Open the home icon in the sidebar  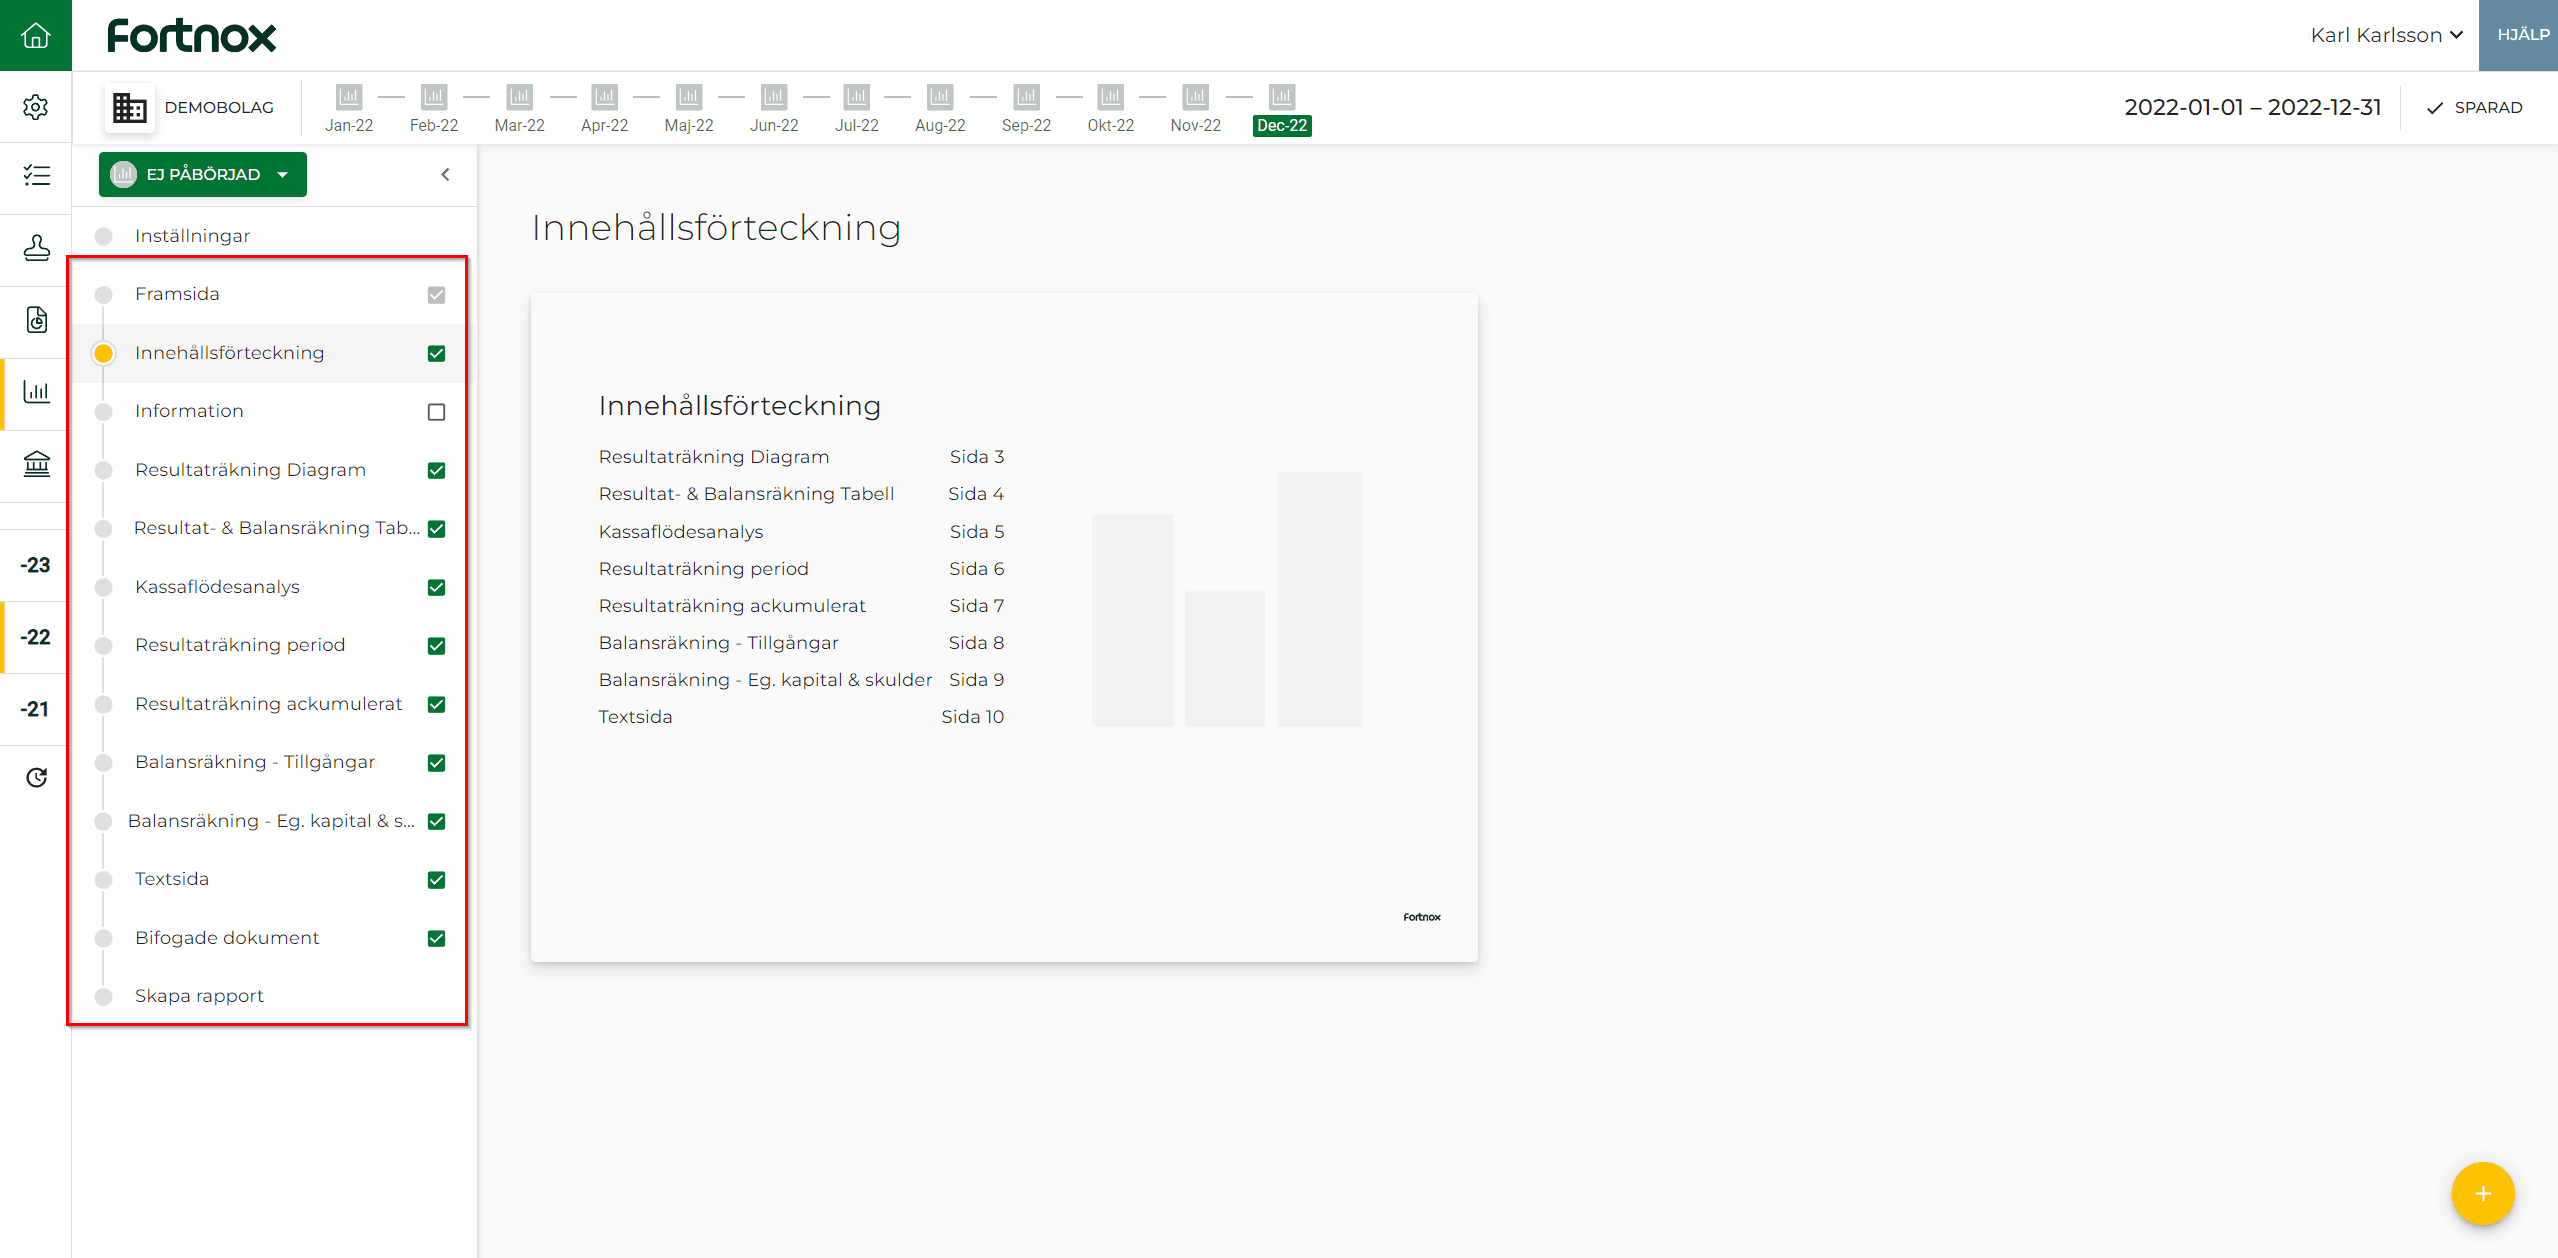click(36, 35)
